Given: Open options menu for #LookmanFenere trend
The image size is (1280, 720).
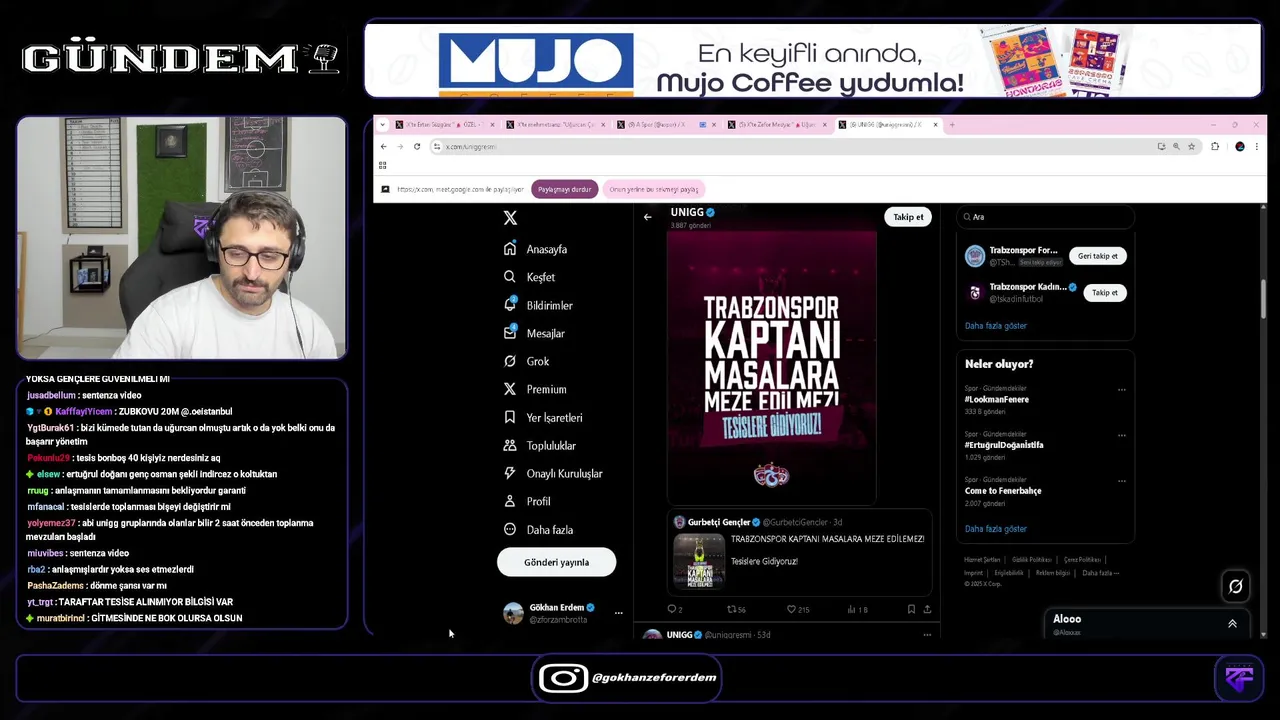Looking at the screenshot, I should pyautogui.click(x=1121, y=390).
